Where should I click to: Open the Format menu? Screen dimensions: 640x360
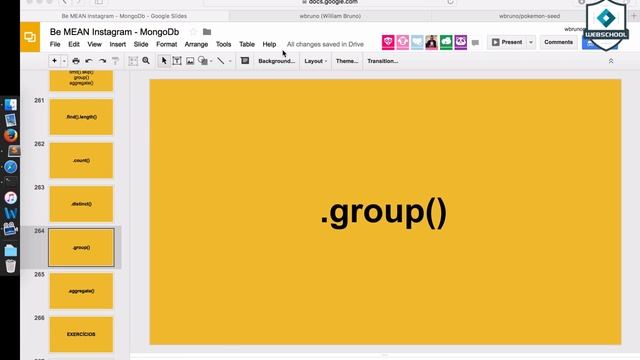click(167, 44)
